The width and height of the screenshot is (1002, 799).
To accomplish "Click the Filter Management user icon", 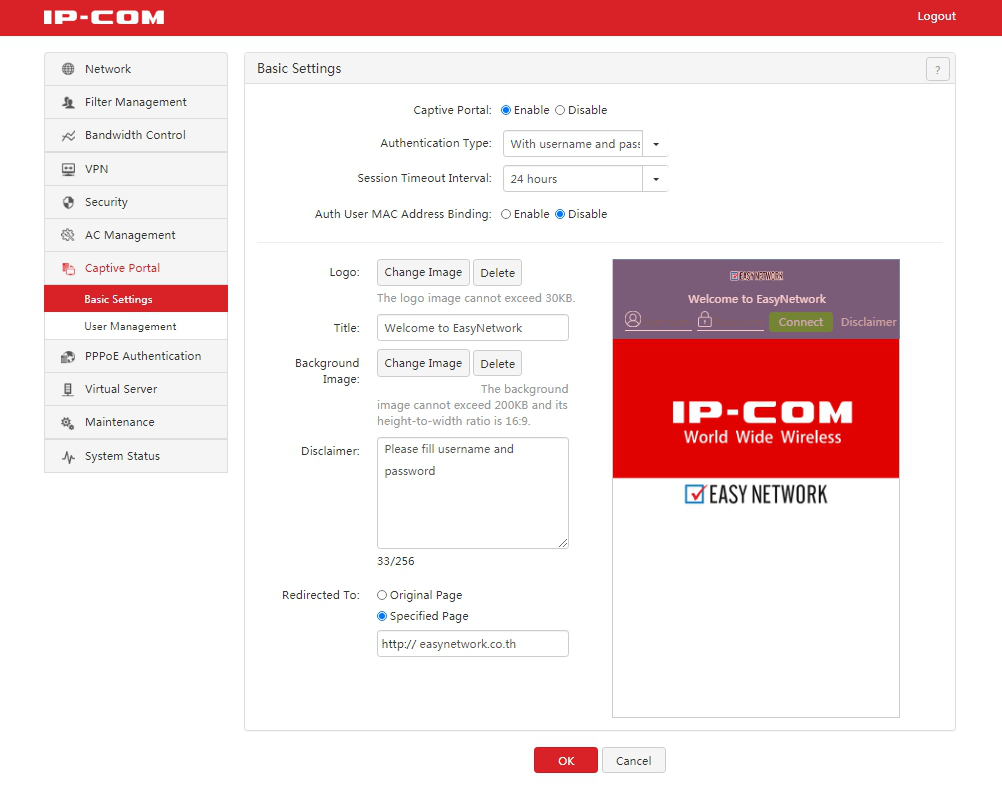I will tap(68, 102).
